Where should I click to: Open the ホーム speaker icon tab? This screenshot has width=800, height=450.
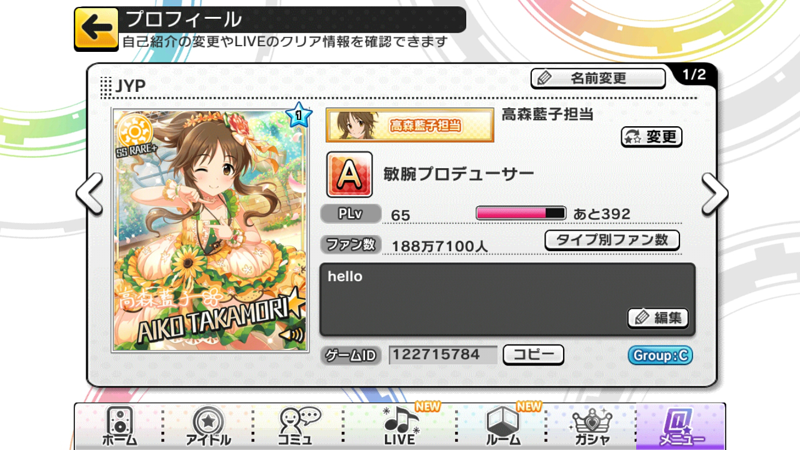click(x=120, y=427)
